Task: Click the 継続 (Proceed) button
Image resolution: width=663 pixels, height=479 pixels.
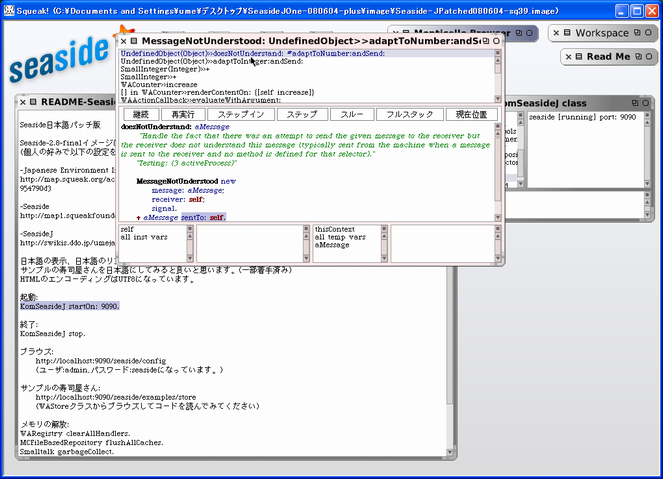Action: click(x=141, y=115)
